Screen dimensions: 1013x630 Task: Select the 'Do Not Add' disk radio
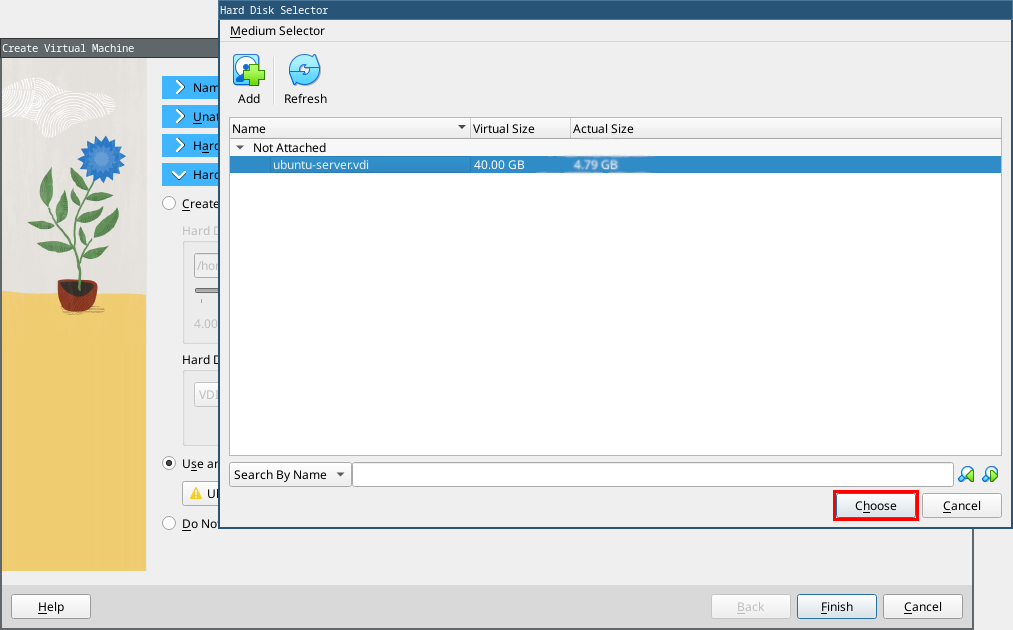169,524
